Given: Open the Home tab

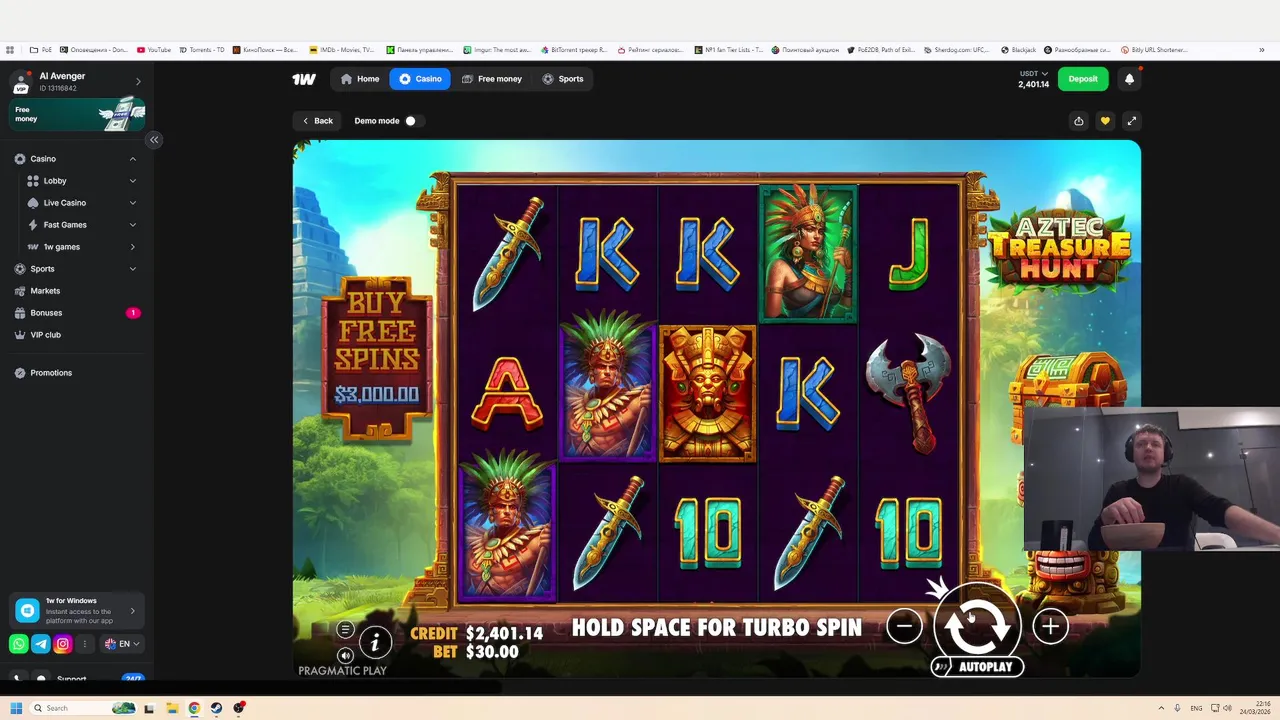Looking at the screenshot, I should 360,79.
